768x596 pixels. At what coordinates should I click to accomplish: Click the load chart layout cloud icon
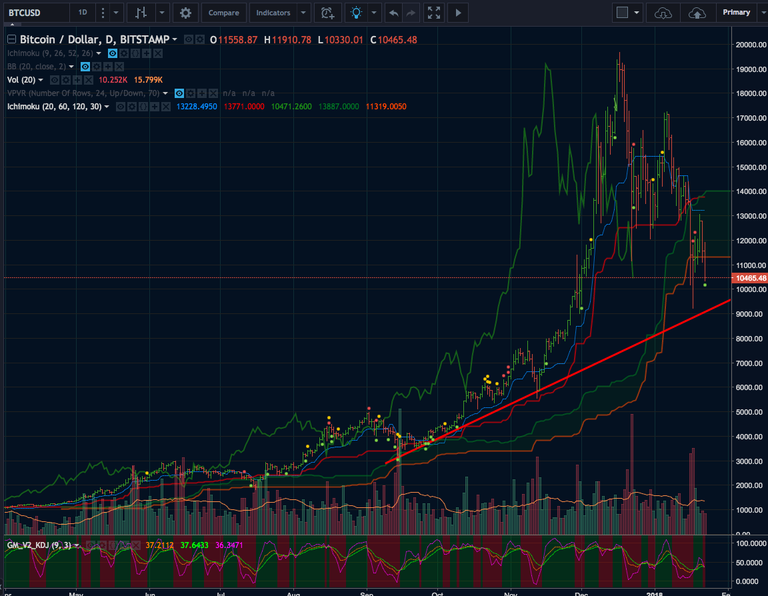pyautogui.click(x=662, y=13)
